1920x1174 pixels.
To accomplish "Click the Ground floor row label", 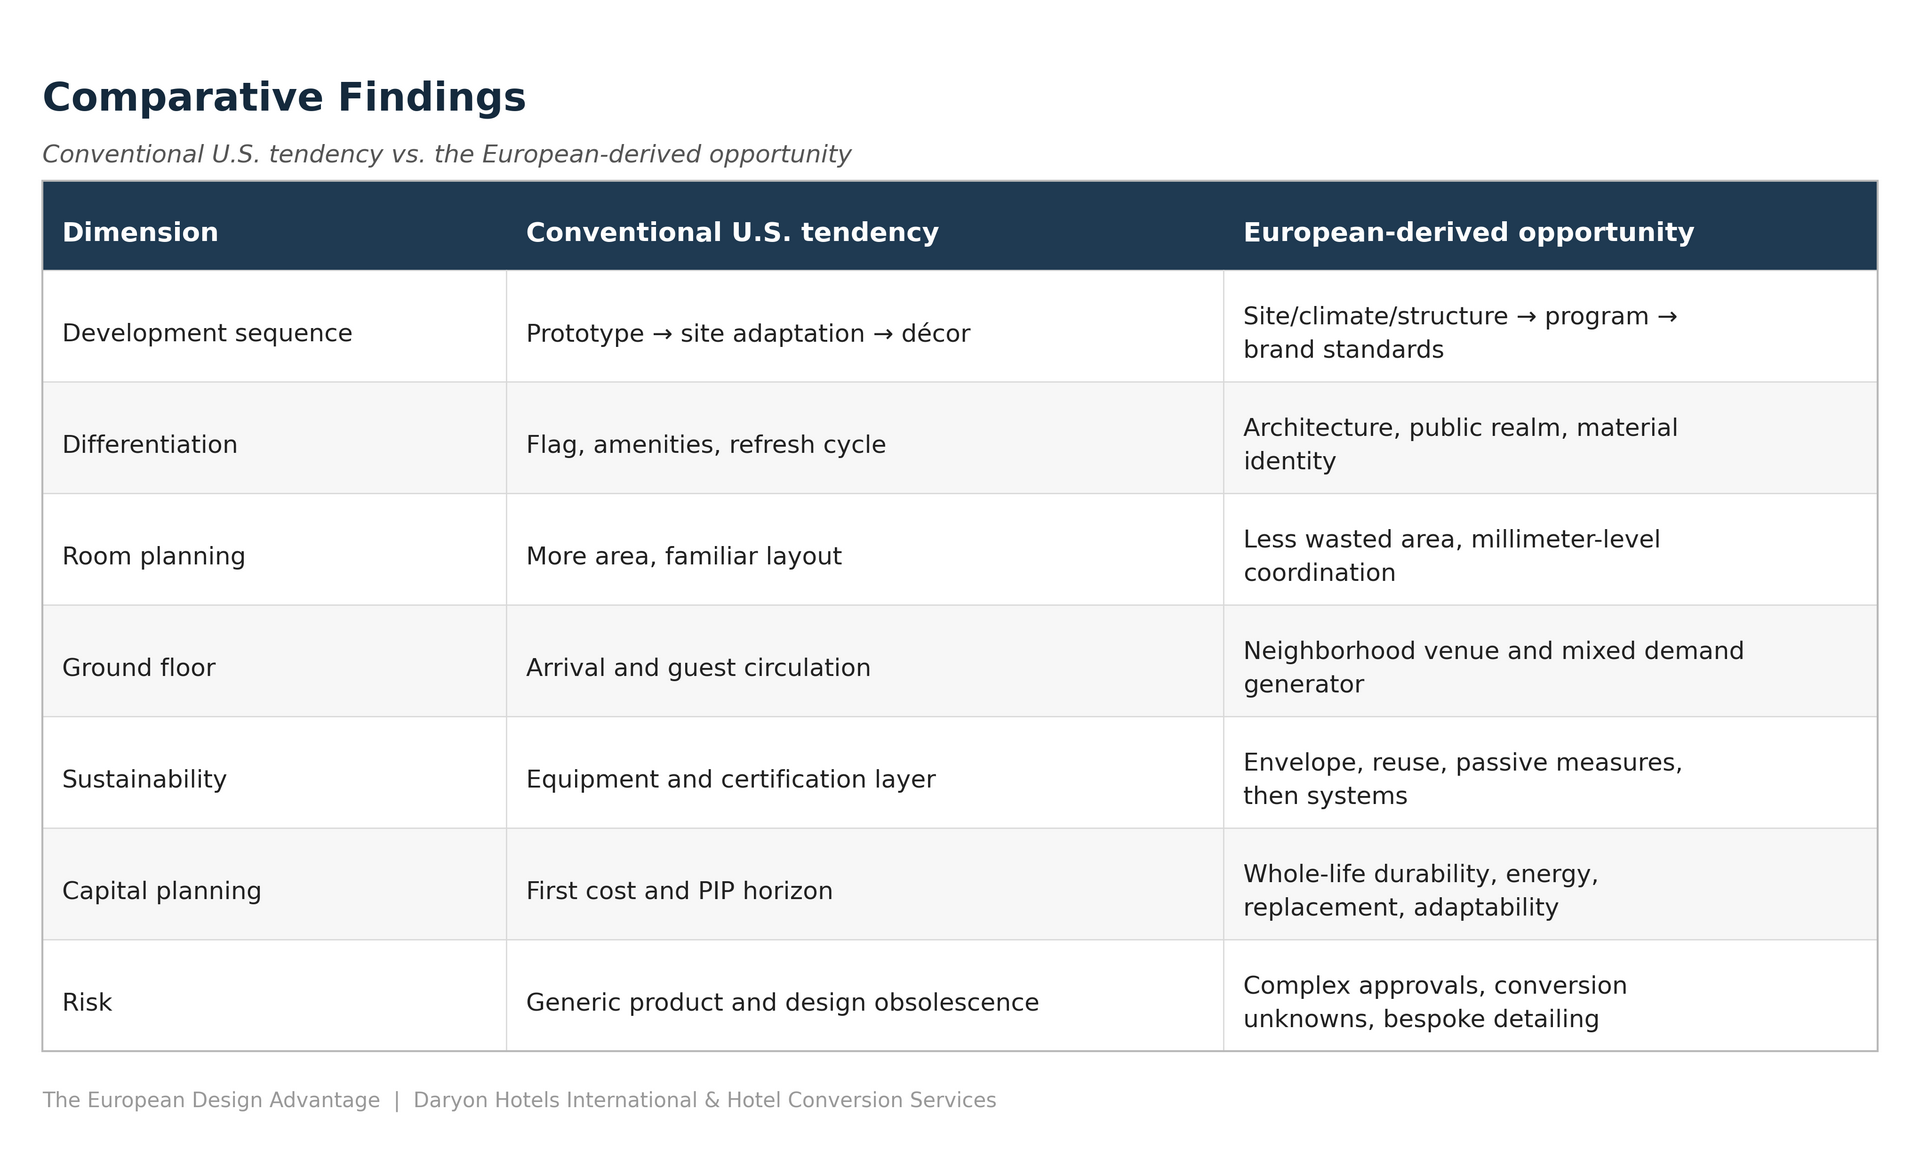I will 138,668.
